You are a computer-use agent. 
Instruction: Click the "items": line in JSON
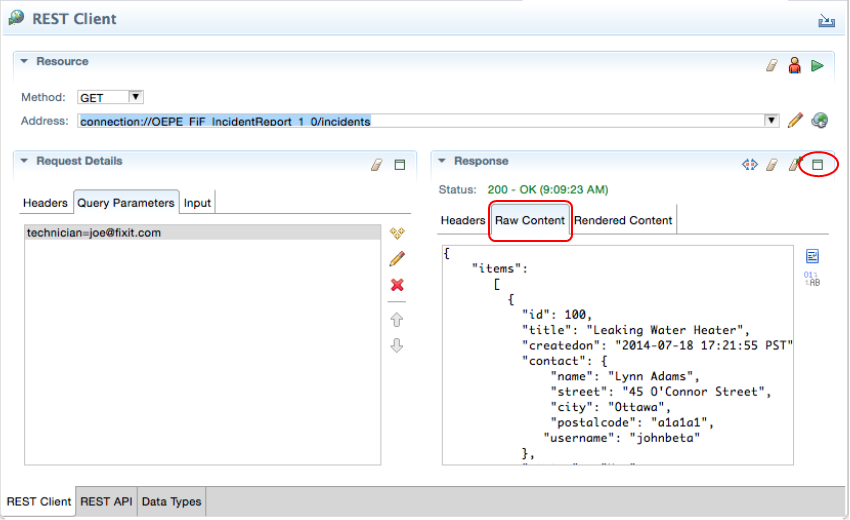(500, 268)
